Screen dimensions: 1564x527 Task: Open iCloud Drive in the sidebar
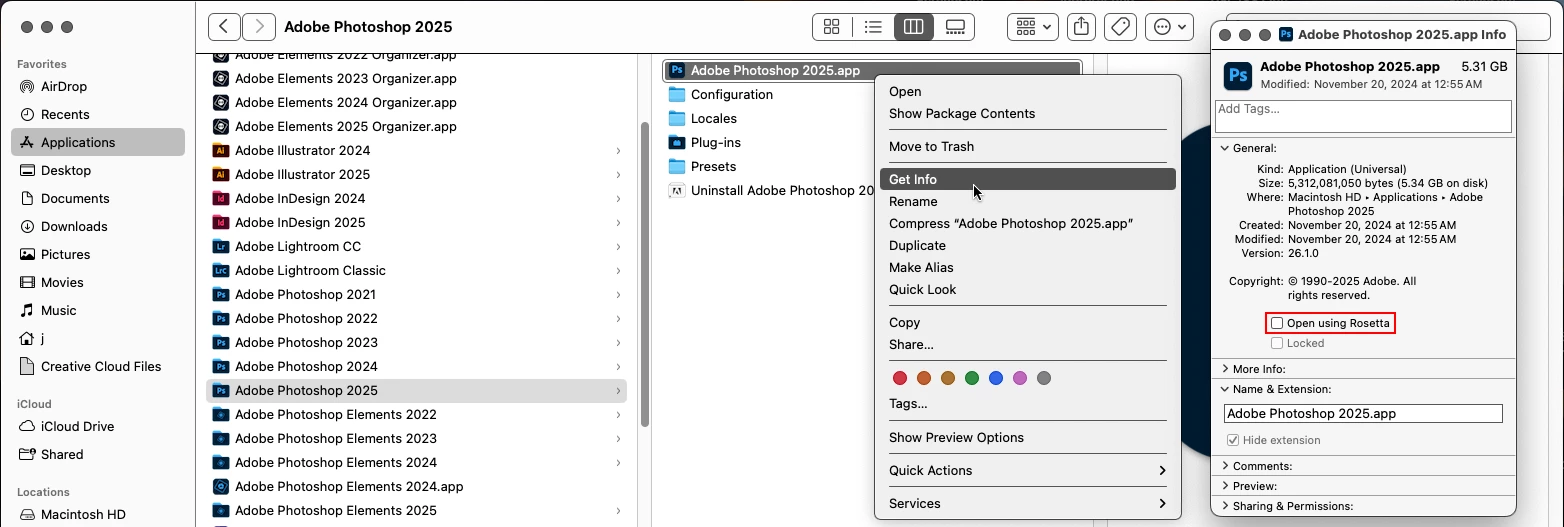point(98,426)
